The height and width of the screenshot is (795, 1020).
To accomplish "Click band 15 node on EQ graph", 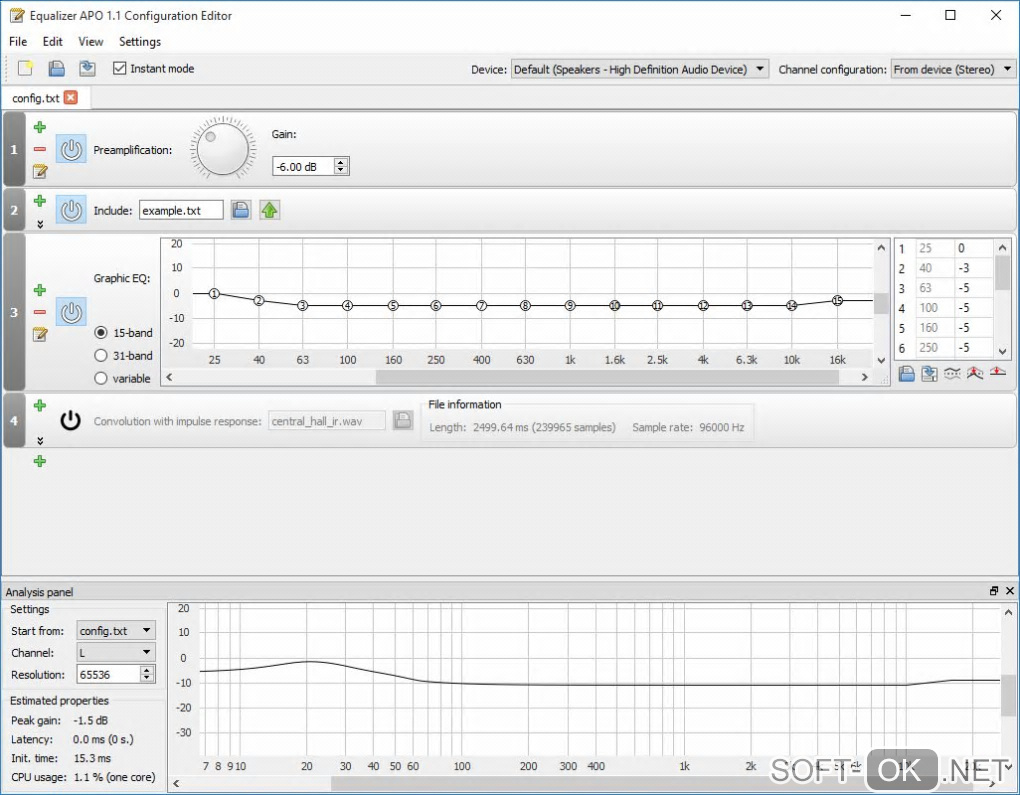I will click(x=837, y=300).
